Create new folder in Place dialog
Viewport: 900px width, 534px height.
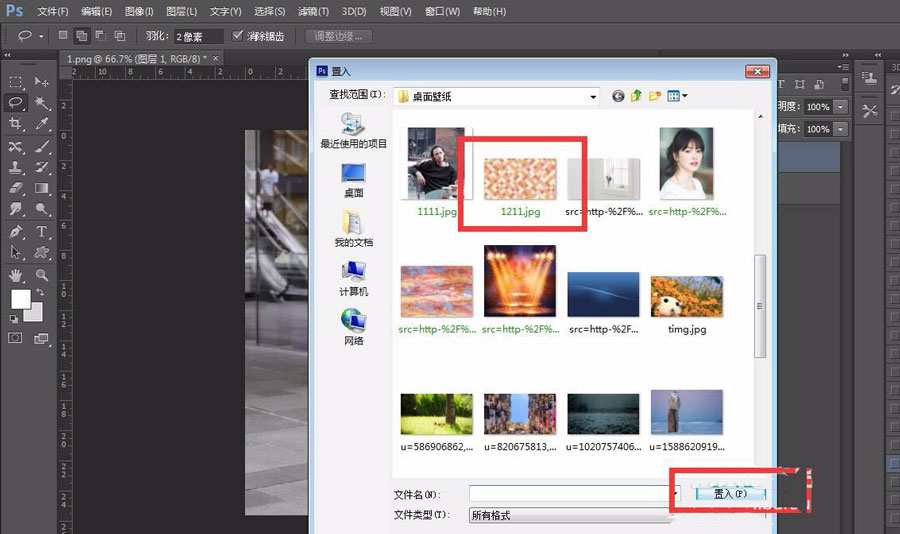tap(654, 96)
